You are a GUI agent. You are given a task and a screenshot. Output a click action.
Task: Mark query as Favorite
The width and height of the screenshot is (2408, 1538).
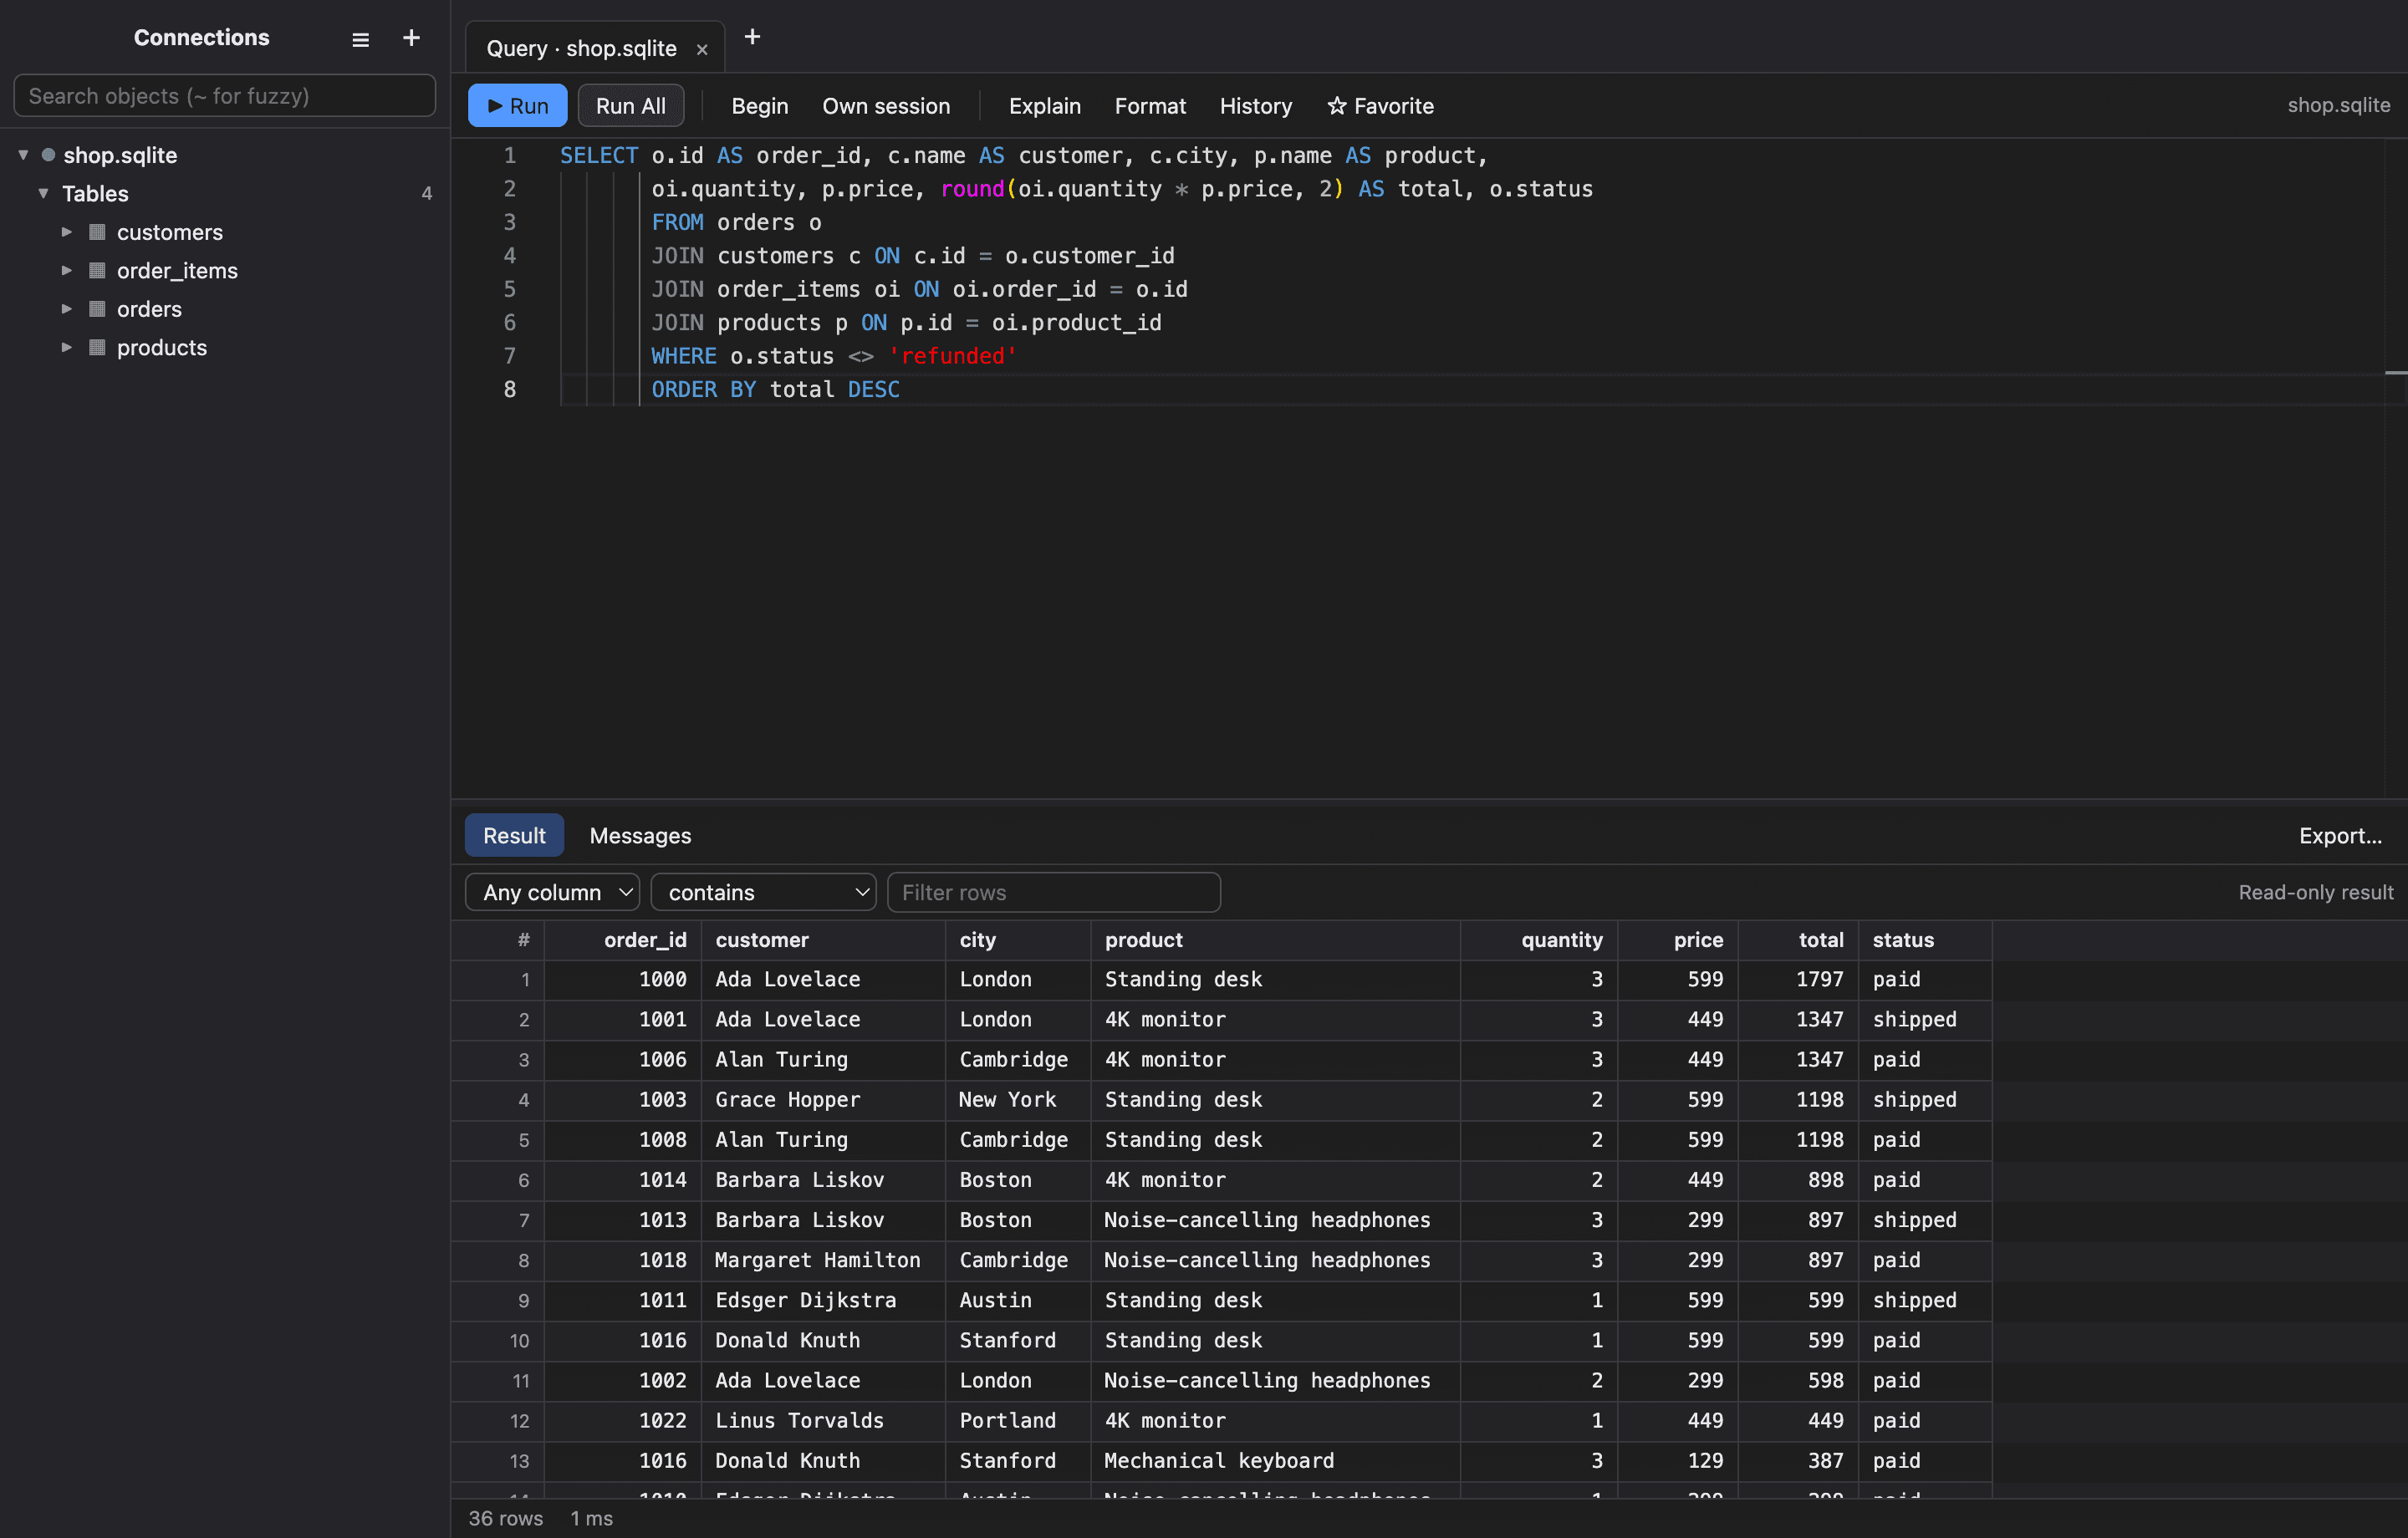pos(1380,106)
